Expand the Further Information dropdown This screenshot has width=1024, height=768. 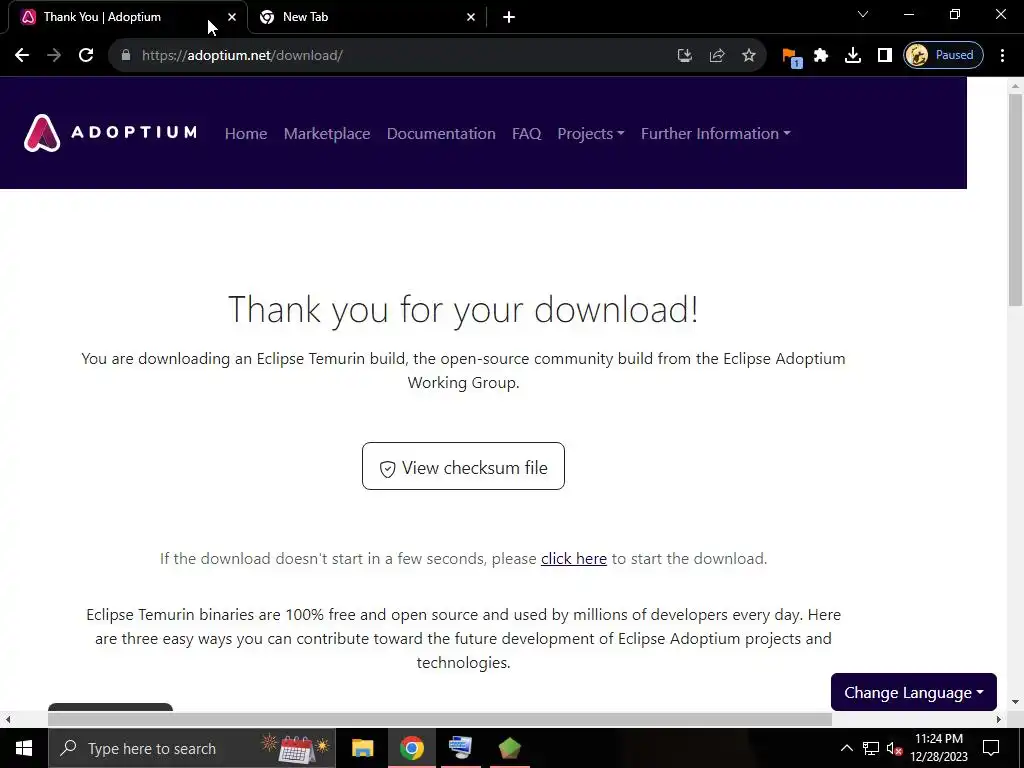coord(716,133)
